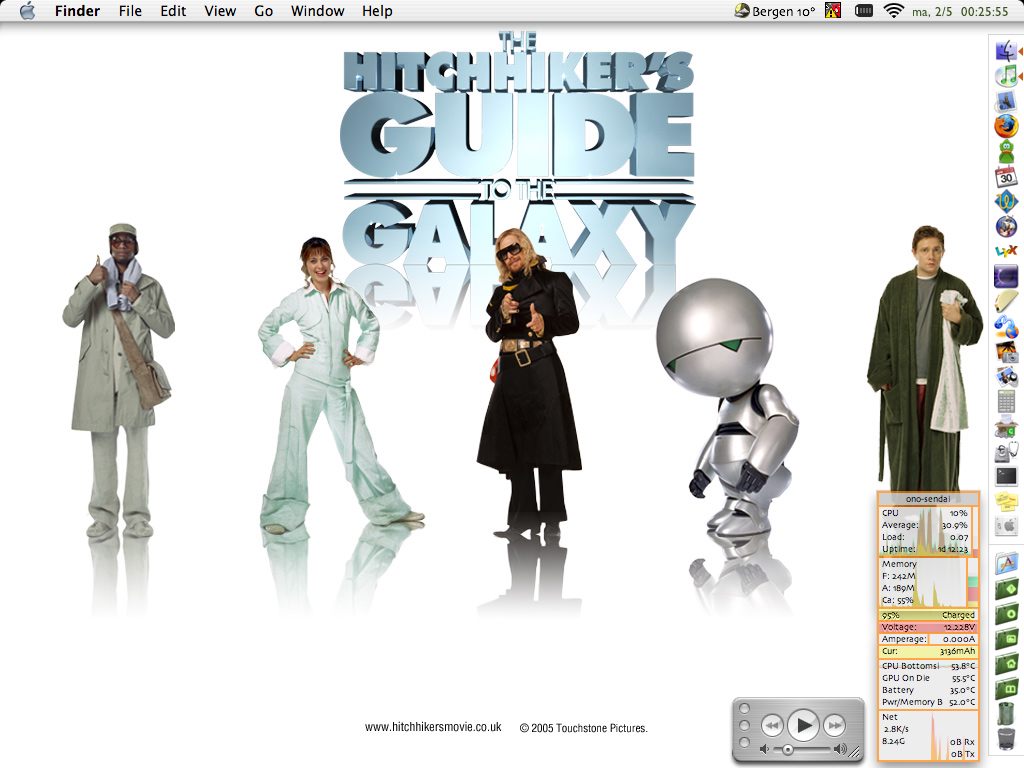Open the Finder application menu
Screen dimensions: 1024x768
[77, 11]
